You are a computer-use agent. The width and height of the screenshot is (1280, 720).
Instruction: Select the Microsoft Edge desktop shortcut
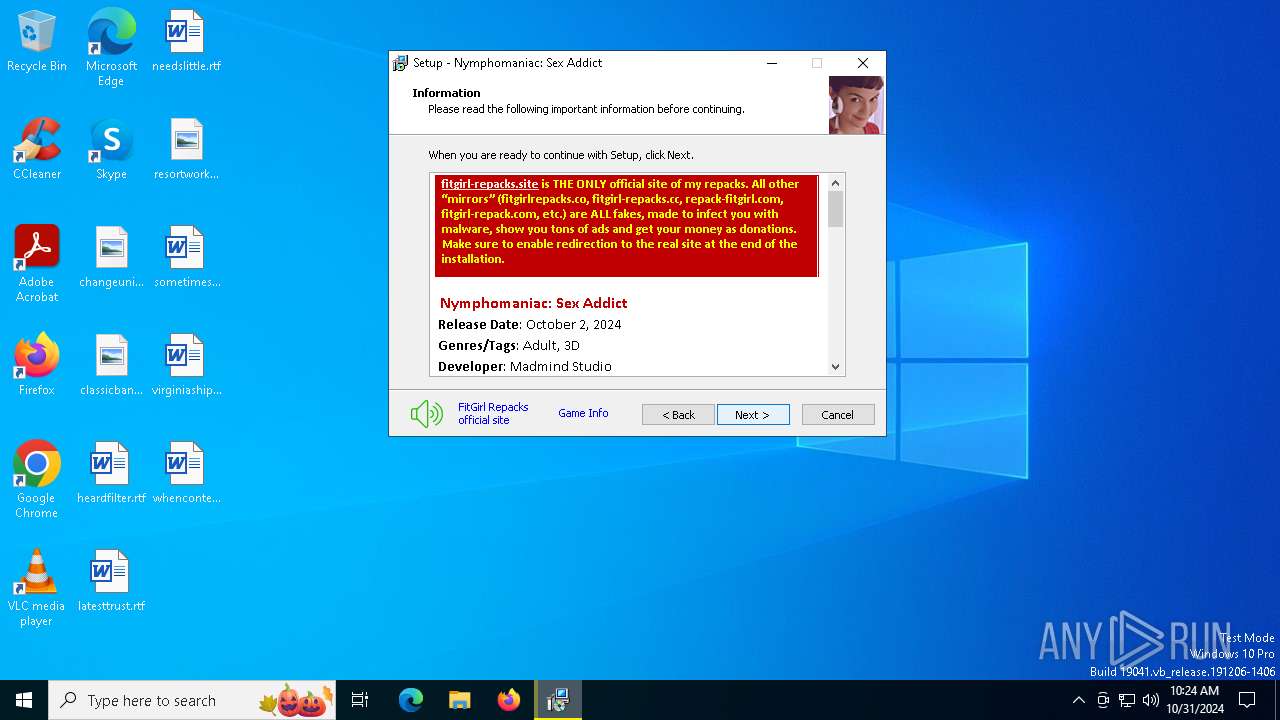coord(111,48)
